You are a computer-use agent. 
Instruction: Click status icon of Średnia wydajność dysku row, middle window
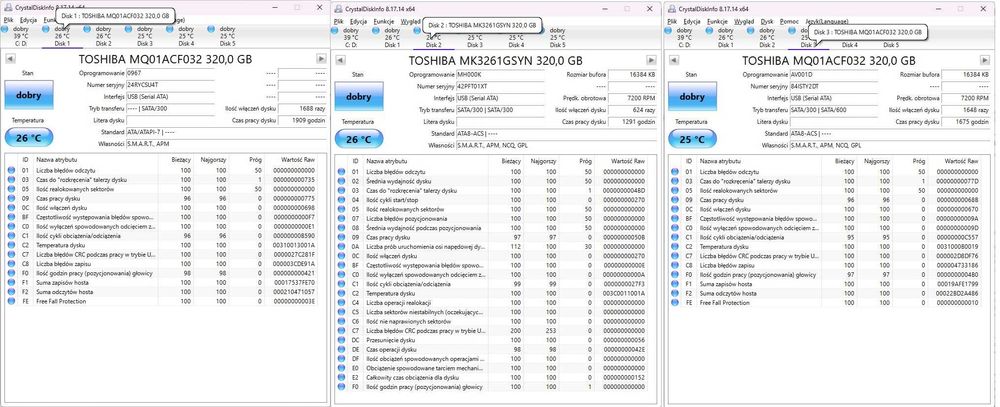(341, 181)
